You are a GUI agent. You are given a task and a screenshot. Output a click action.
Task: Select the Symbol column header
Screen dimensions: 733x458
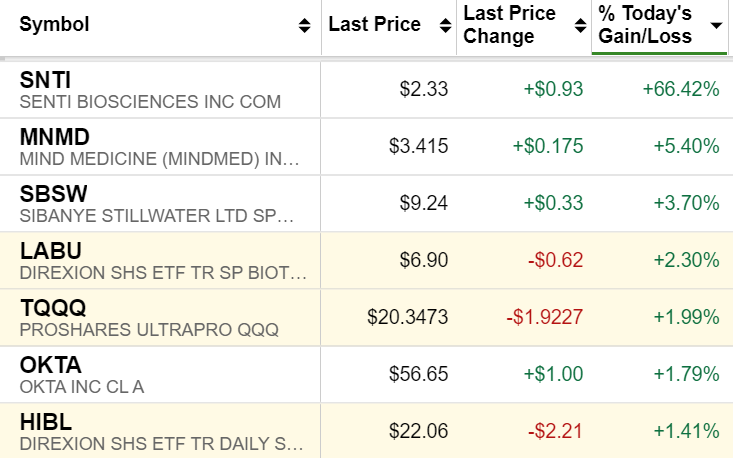(54, 25)
